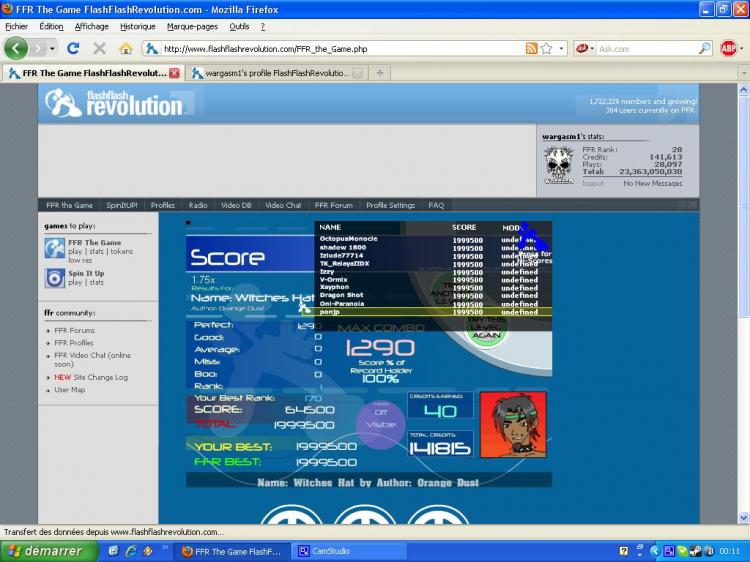Bookmark this page with the star icon

[547, 48]
